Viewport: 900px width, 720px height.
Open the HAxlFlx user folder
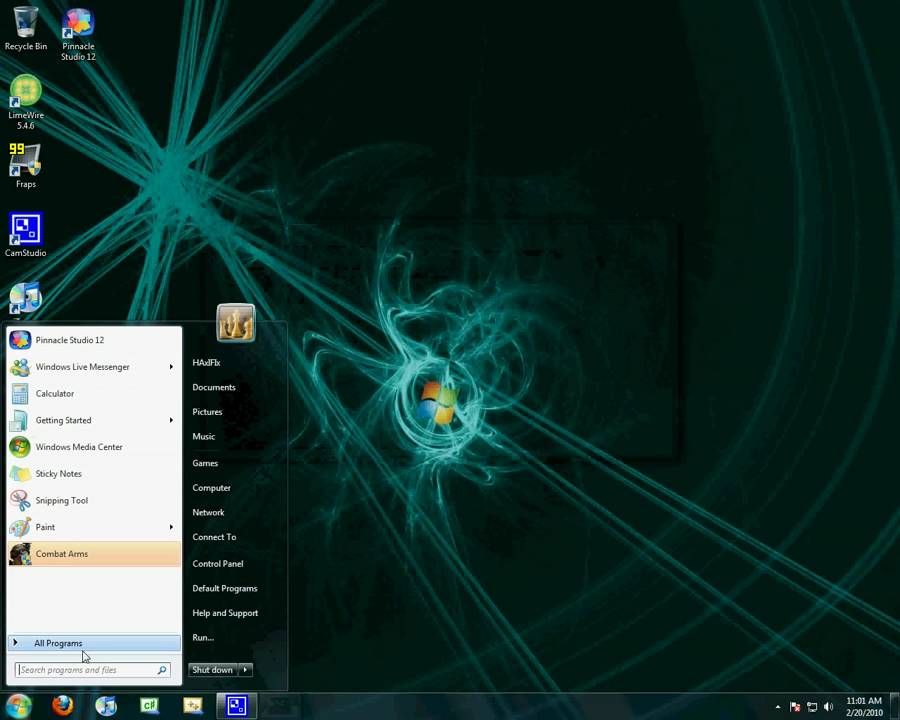coord(206,362)
